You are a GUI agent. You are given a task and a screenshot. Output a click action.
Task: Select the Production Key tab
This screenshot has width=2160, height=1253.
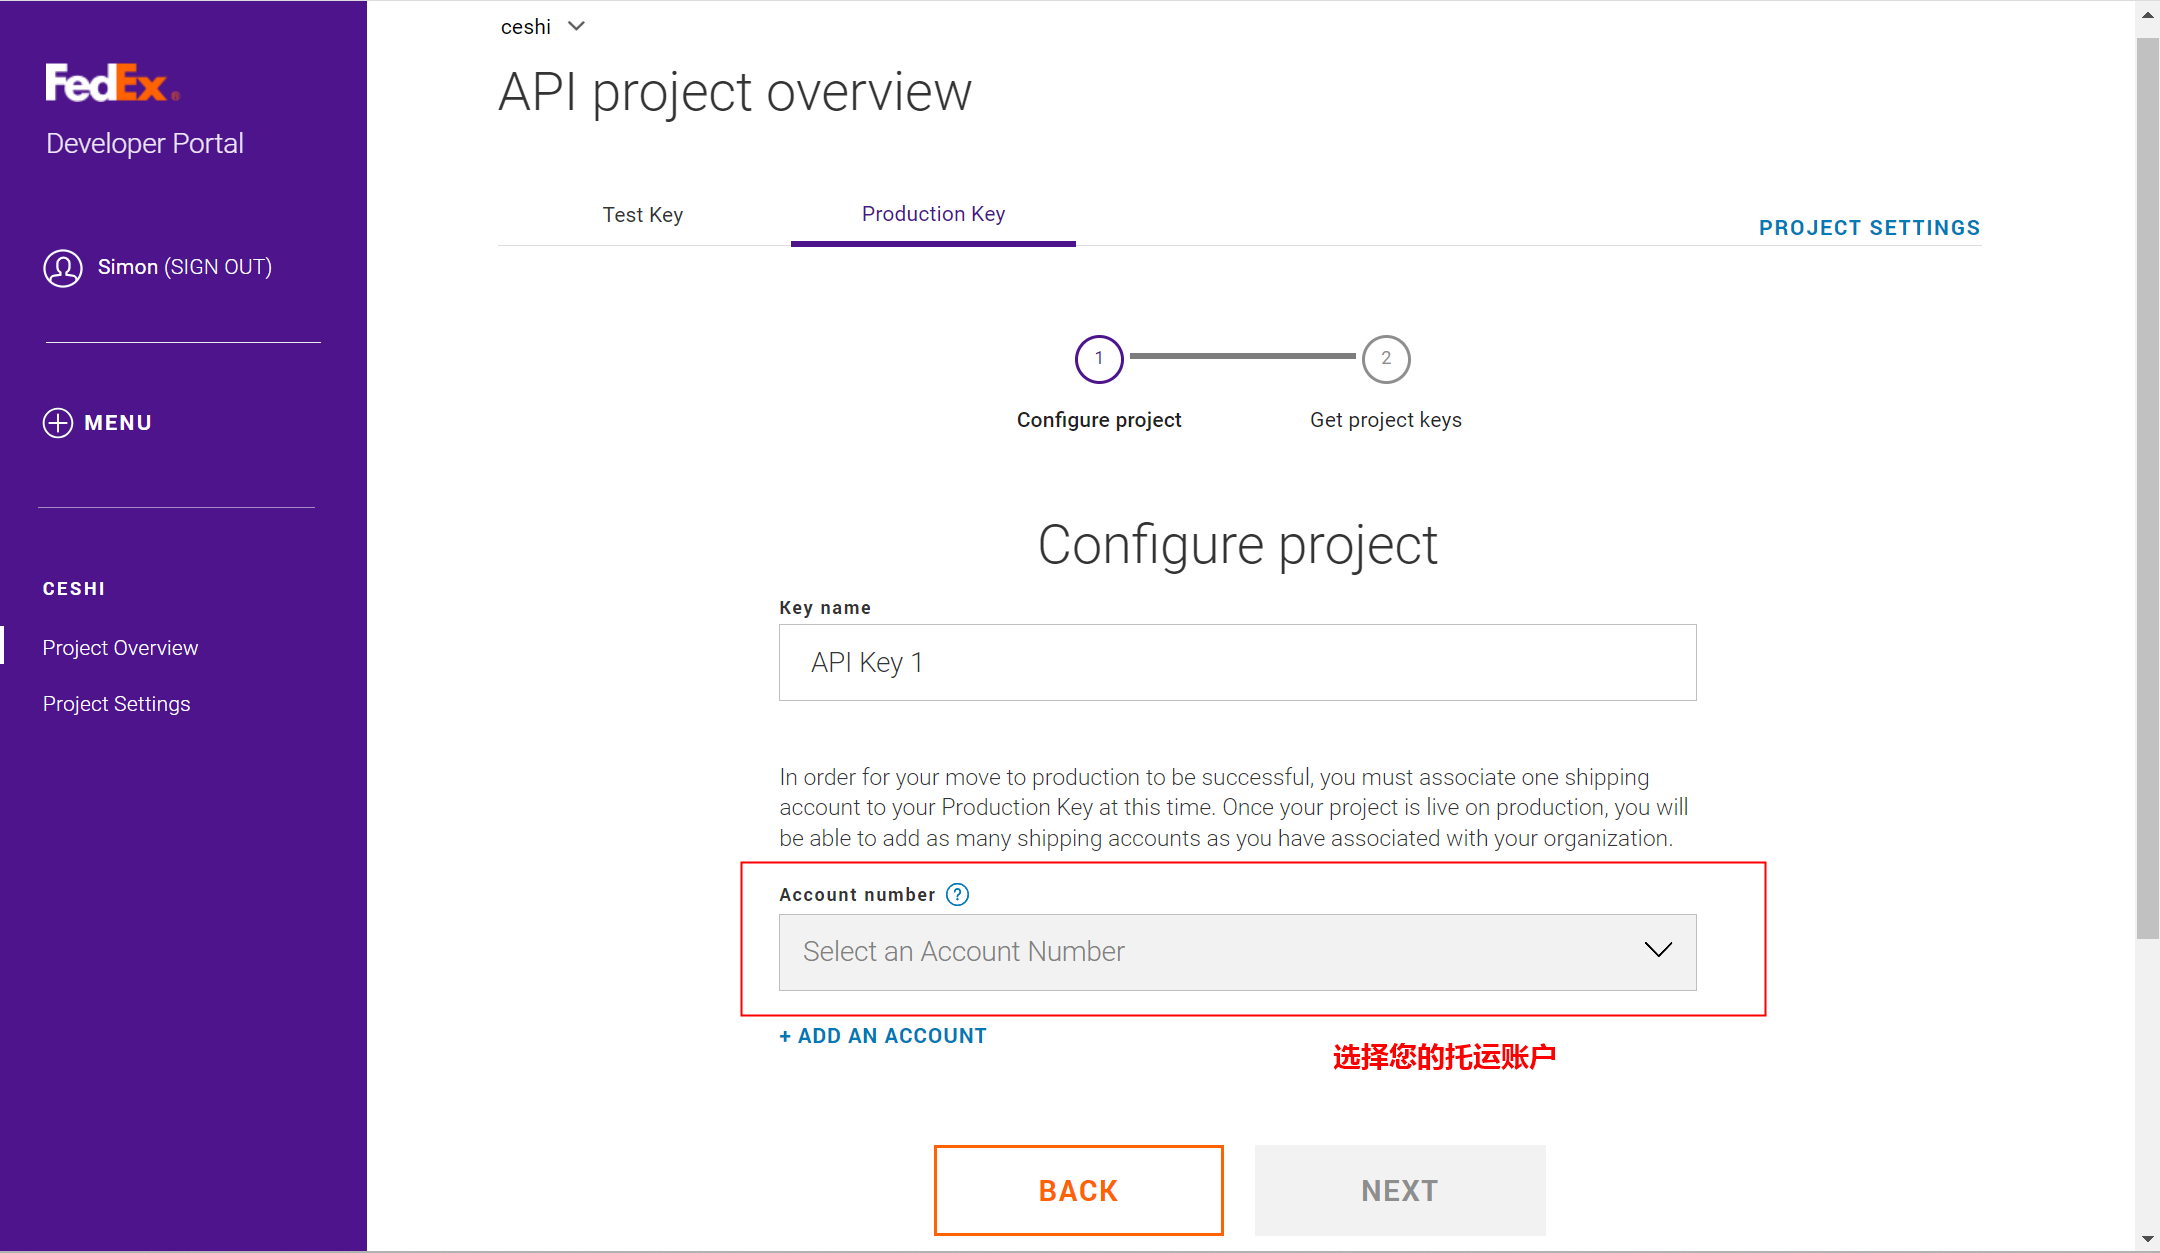pos(933,214)
